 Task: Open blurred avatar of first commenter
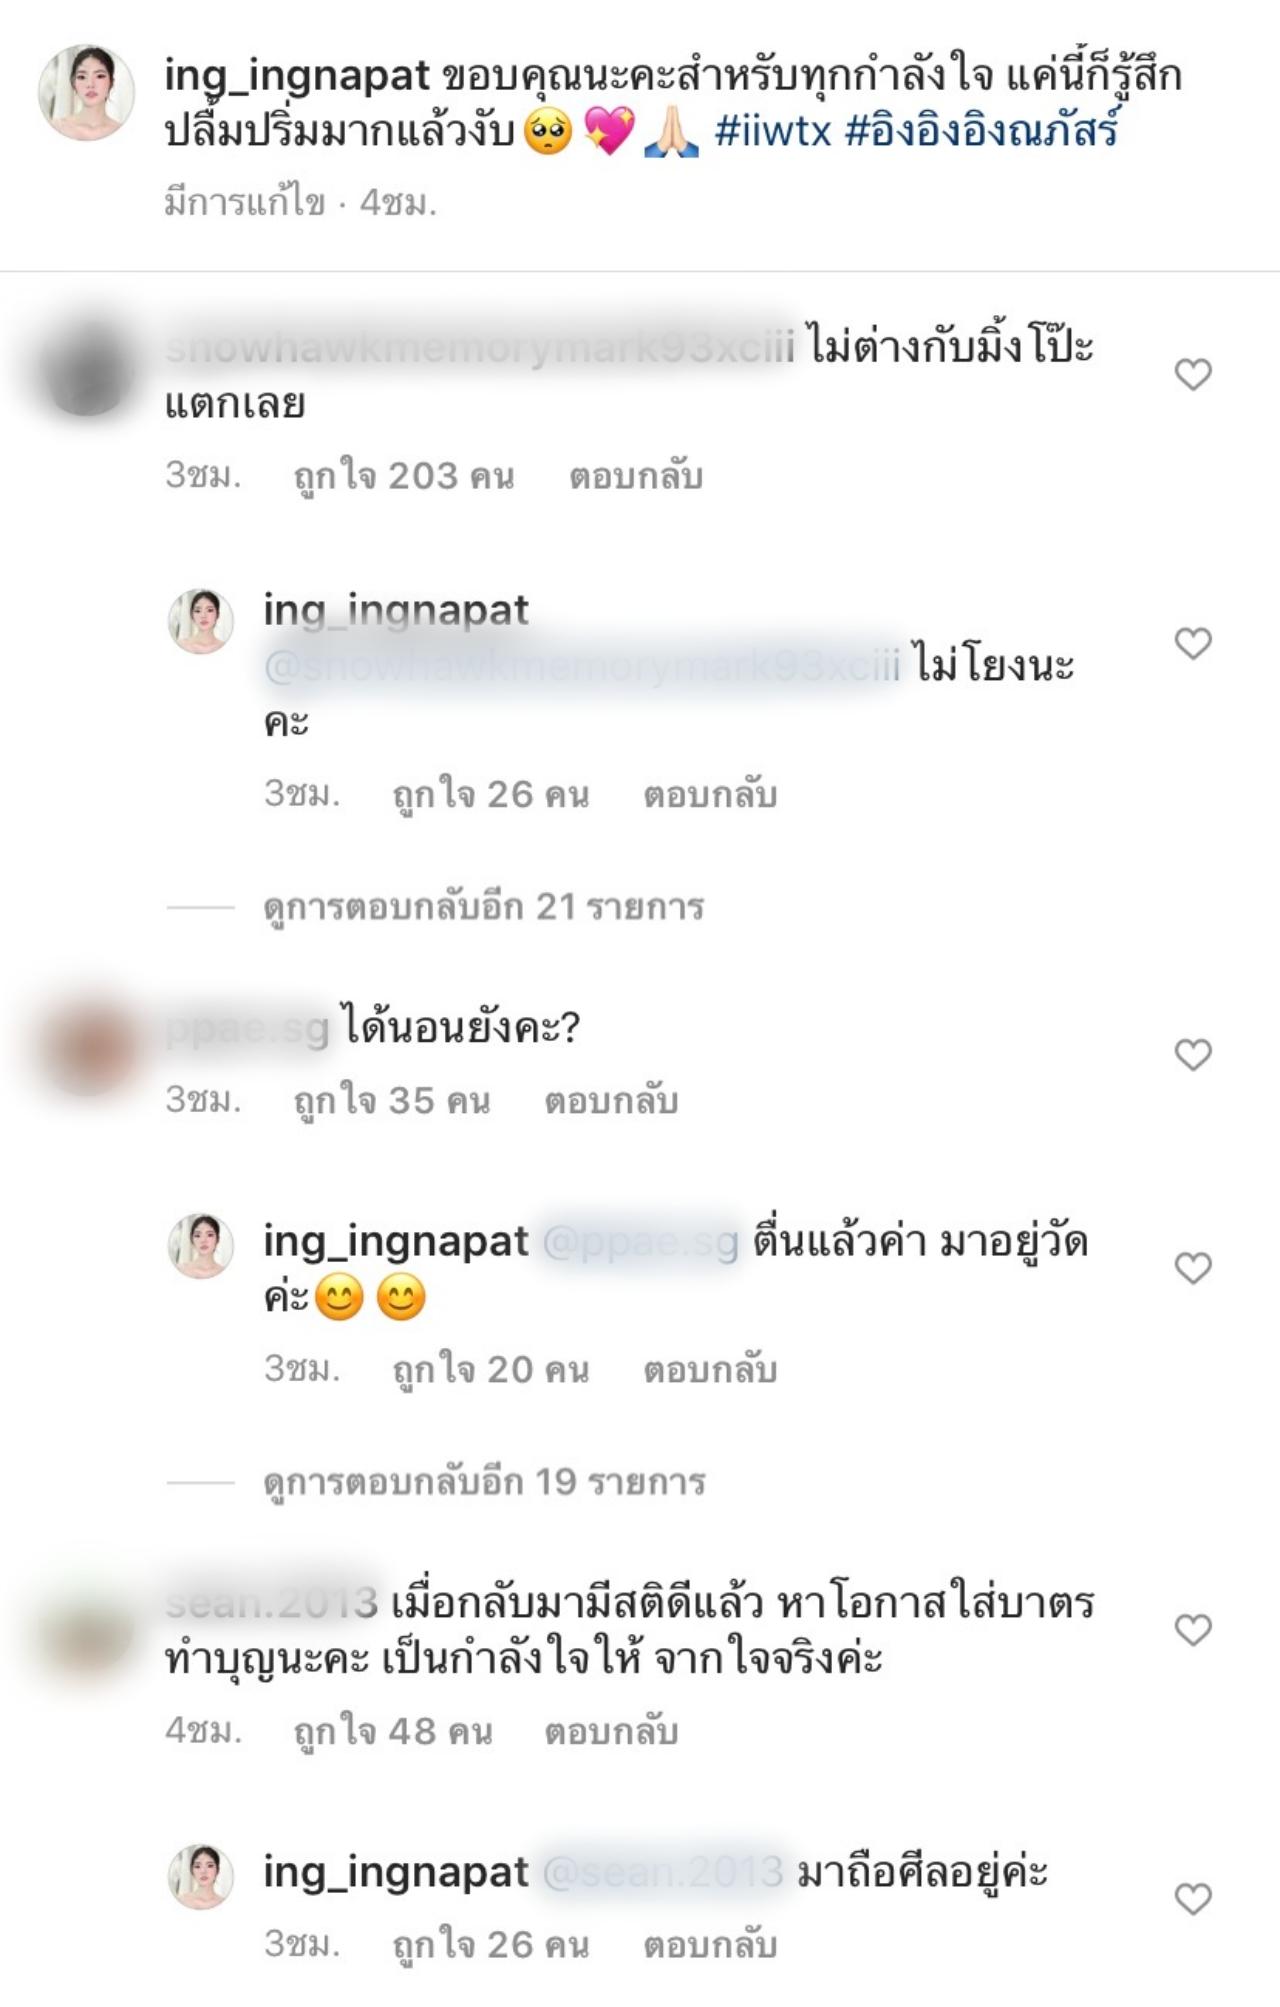87,370
